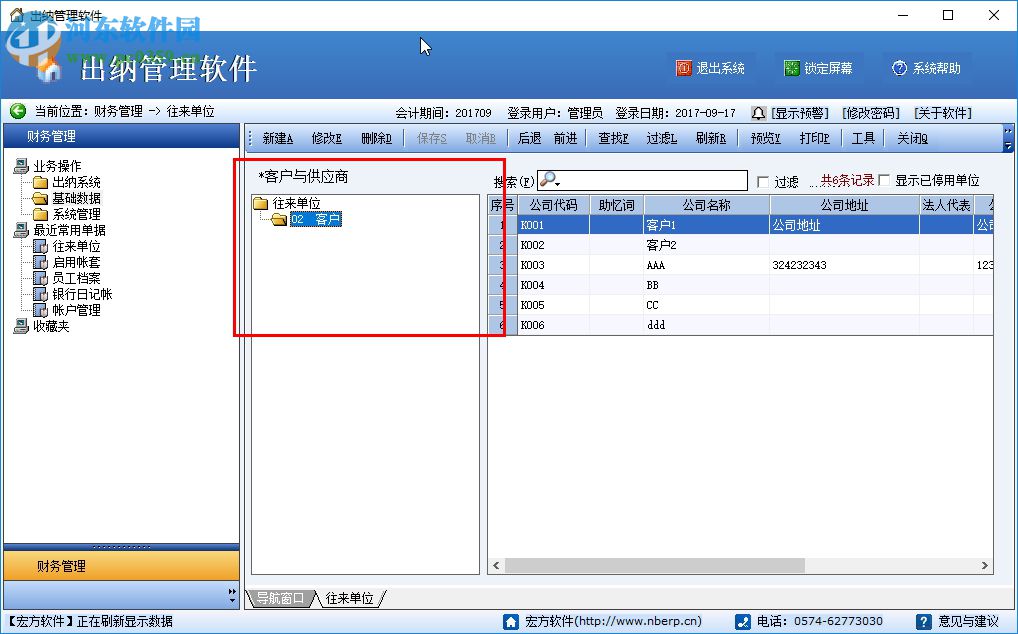
Task: Click the 显示预警 alert bell icon
Action: (x=758, y=113)
